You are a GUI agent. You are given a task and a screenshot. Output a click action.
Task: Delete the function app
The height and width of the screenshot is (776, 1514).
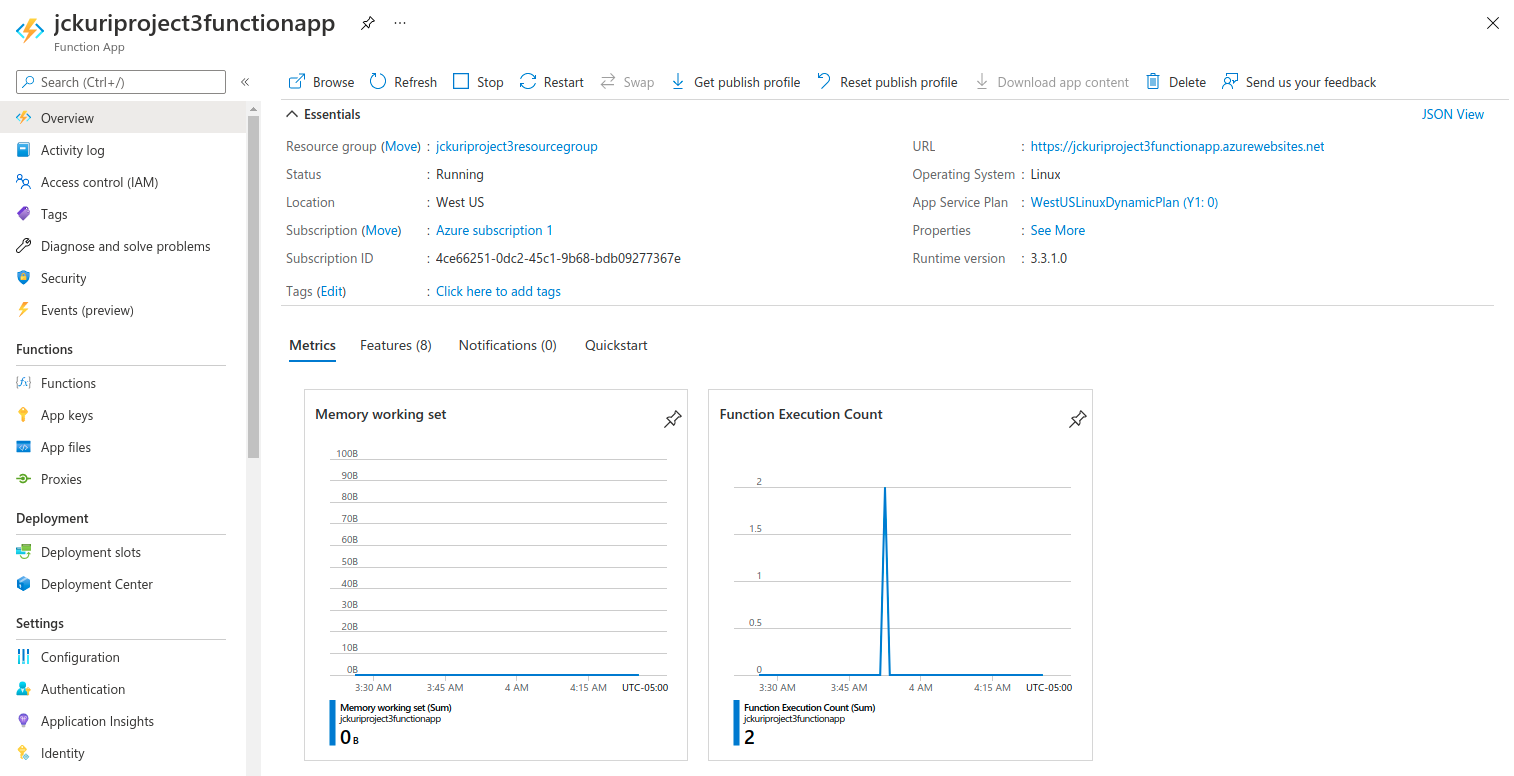tap(1176, 82)
